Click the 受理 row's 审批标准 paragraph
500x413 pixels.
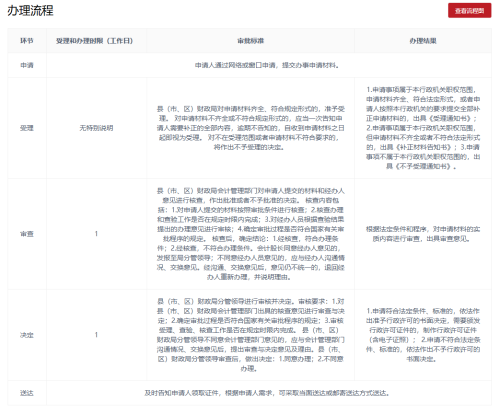point(250,128)
